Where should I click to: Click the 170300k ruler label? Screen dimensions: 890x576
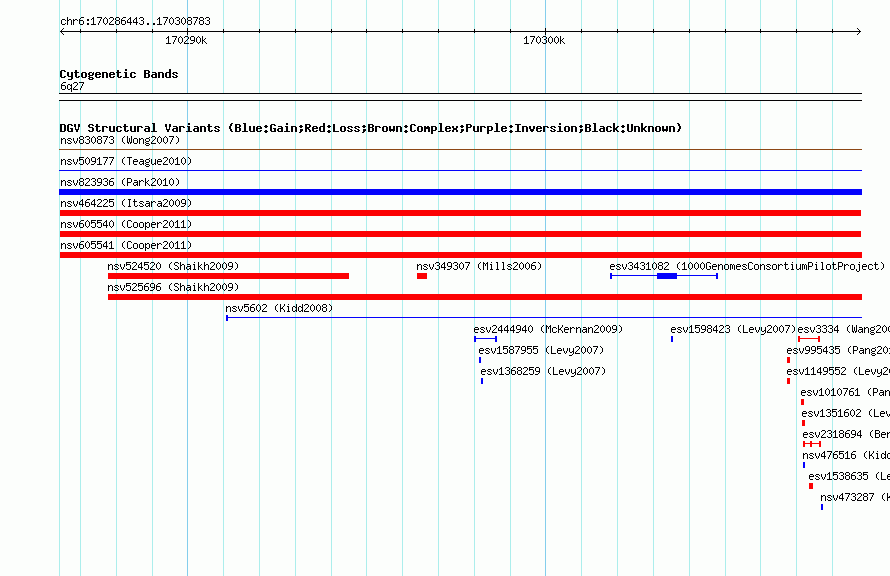pos(544,40)
